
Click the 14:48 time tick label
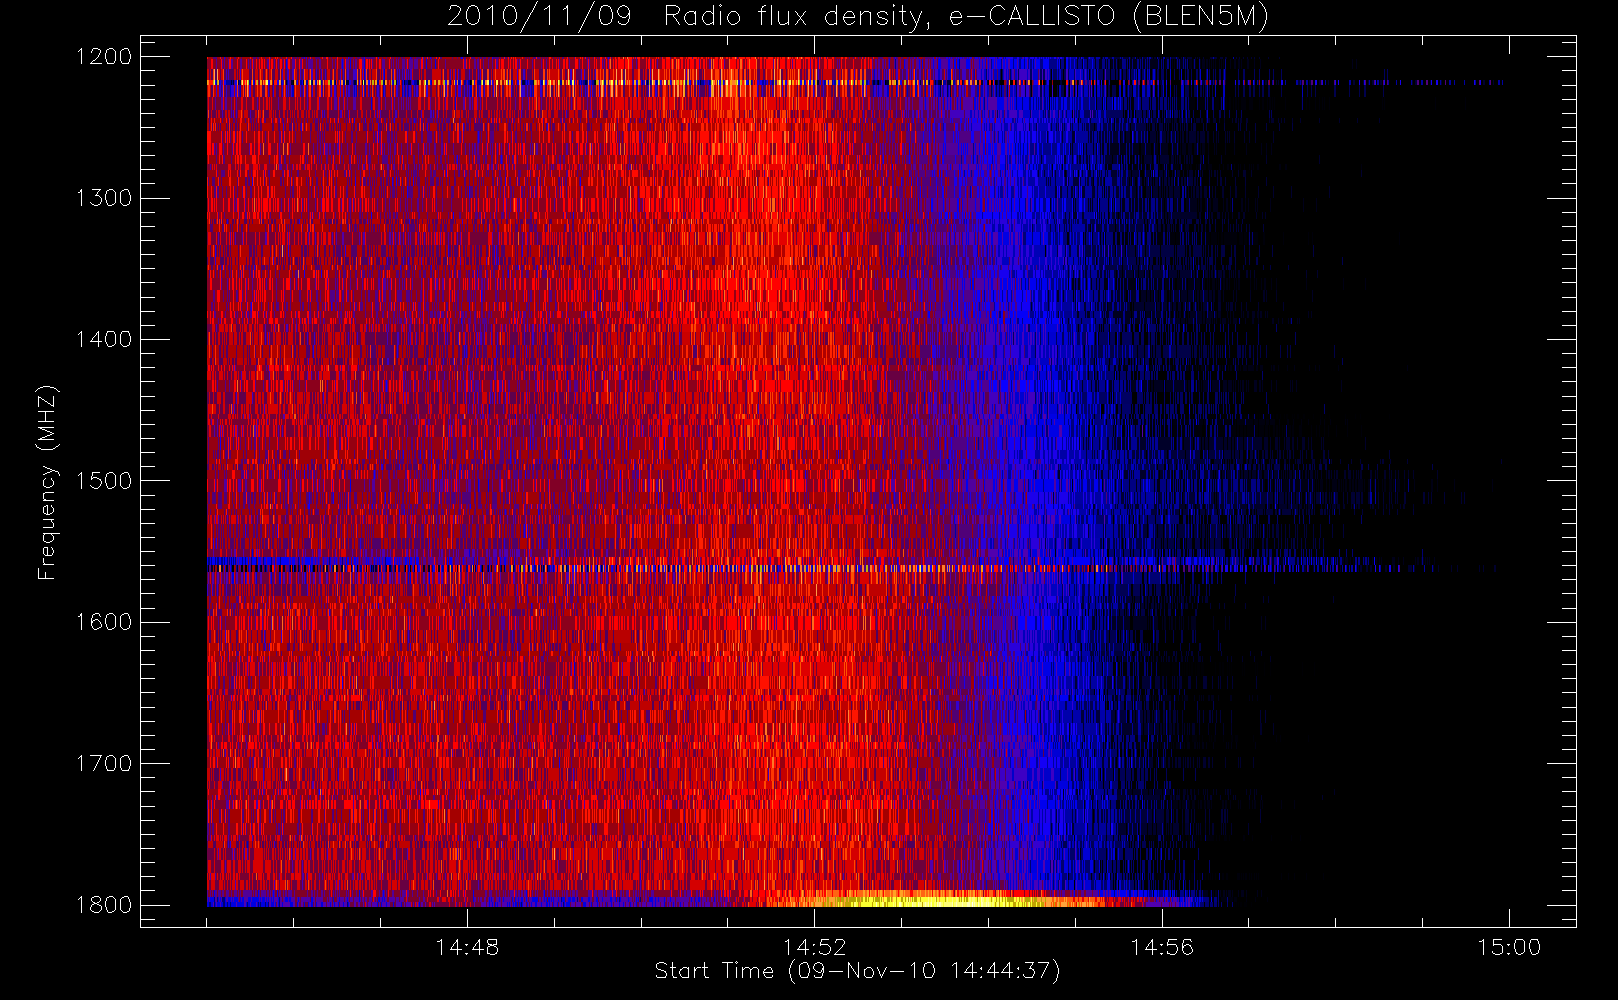coord(467,947)
